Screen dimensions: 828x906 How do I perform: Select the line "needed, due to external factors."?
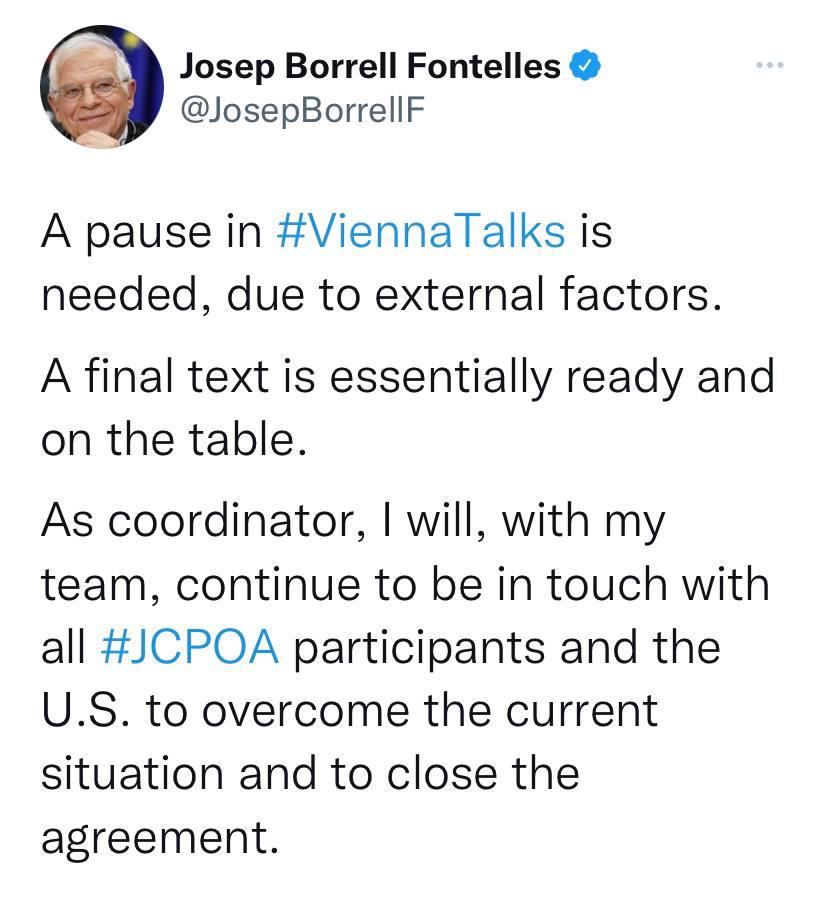(x=381, y=295)
